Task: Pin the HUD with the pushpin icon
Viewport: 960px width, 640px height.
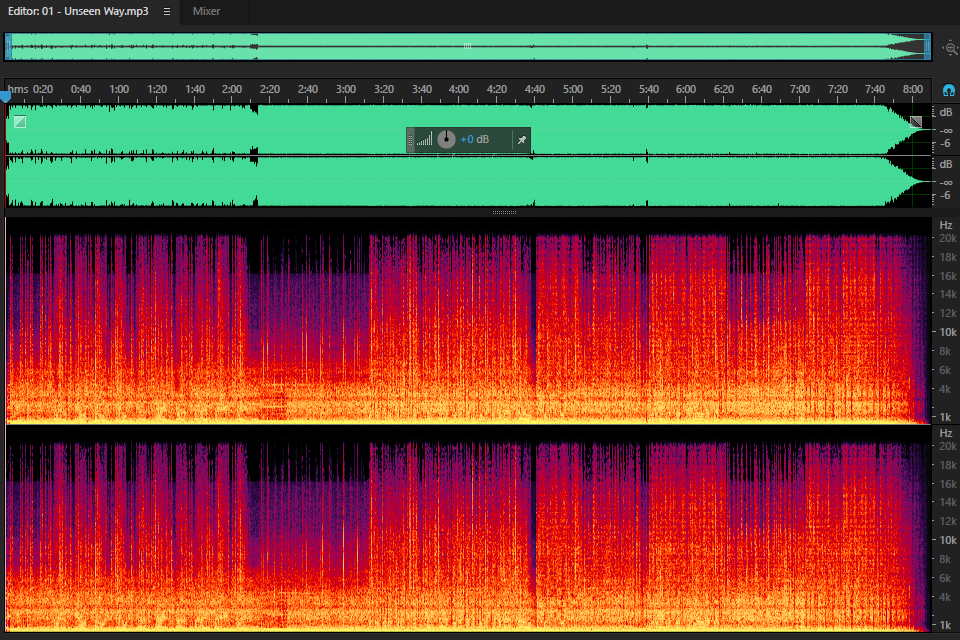Action: [522, 140]
